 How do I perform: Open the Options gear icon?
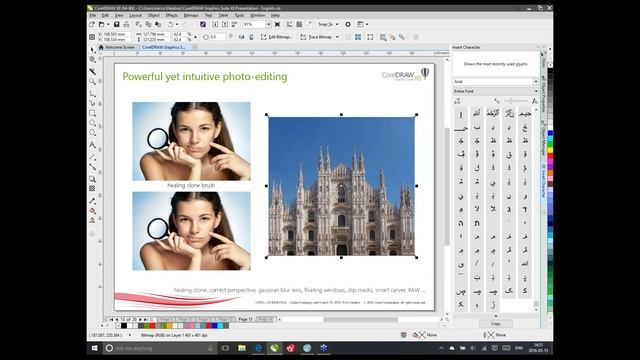(x=348, y=24)
